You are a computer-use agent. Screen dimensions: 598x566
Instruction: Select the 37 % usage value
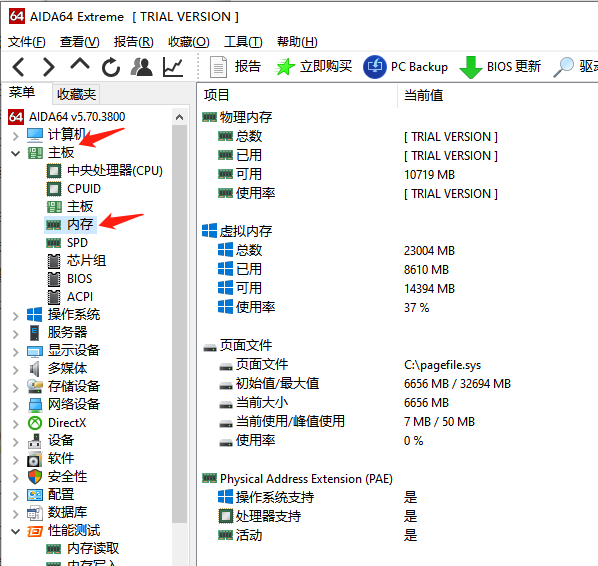[416, 308]
